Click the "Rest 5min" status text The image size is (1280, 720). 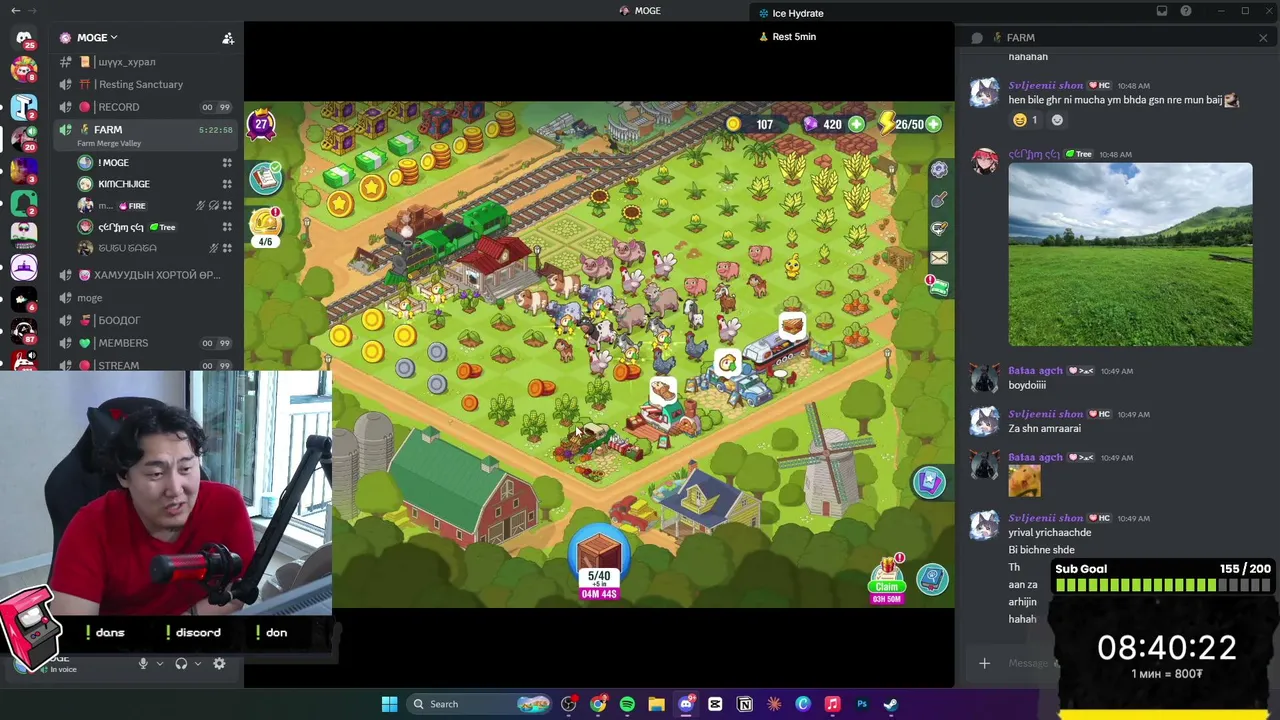pyautogui.click(x=787, y=37)
